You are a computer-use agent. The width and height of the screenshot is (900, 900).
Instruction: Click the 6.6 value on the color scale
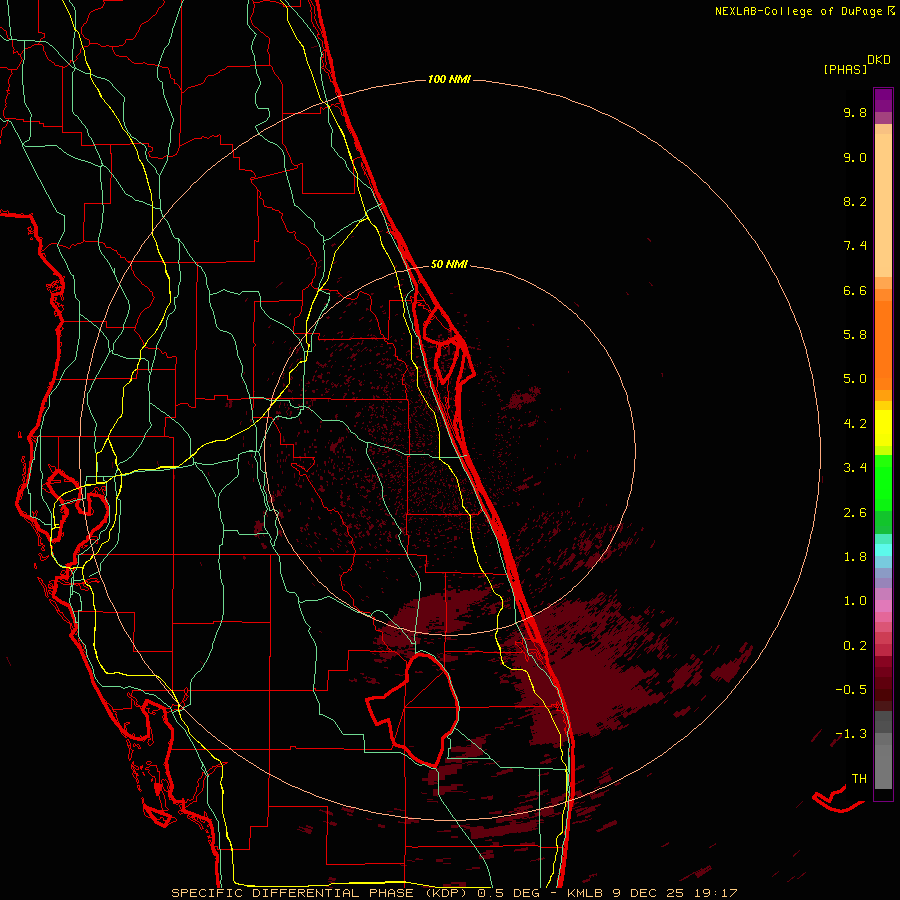(x=855, y=290)
